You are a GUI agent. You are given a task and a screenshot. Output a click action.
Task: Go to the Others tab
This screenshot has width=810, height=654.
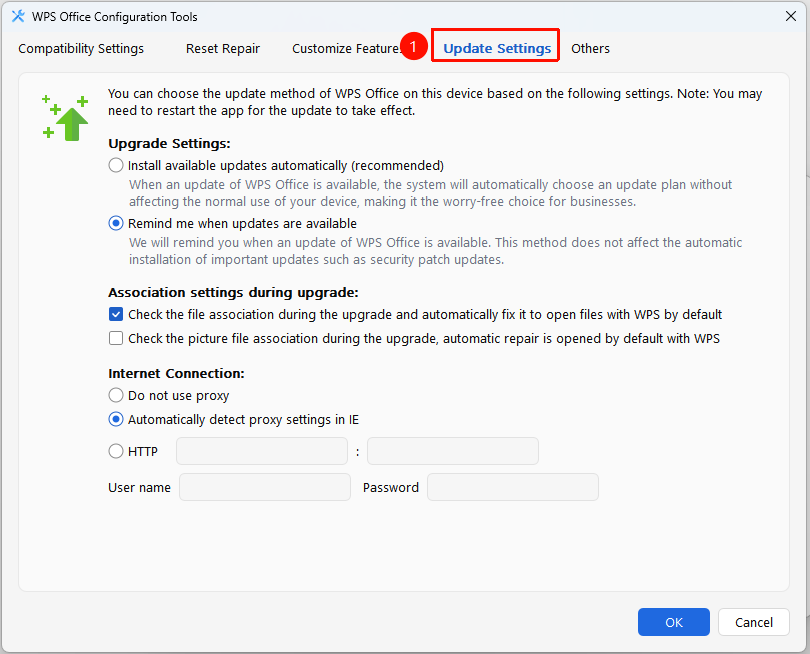pyautogui.click(x=590, y=49)
